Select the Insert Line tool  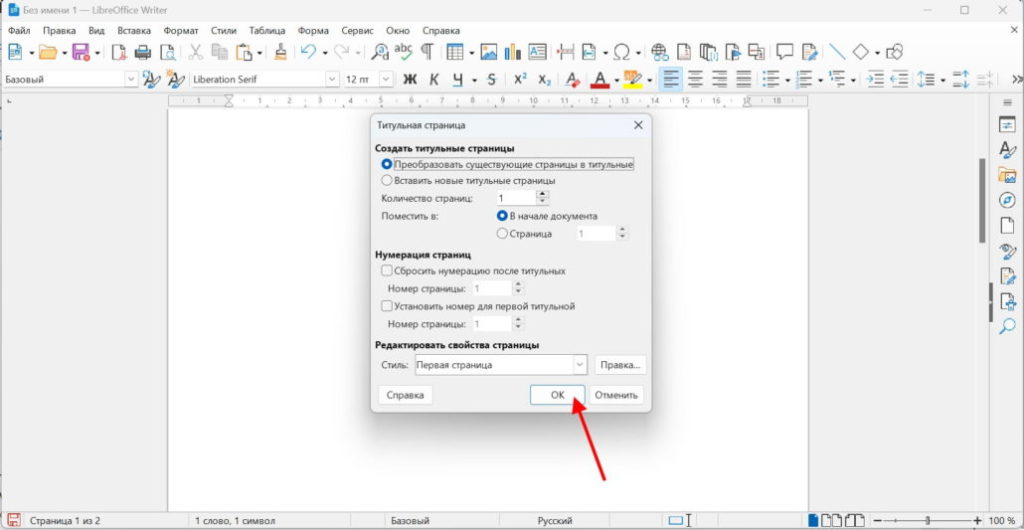(837, 52)
